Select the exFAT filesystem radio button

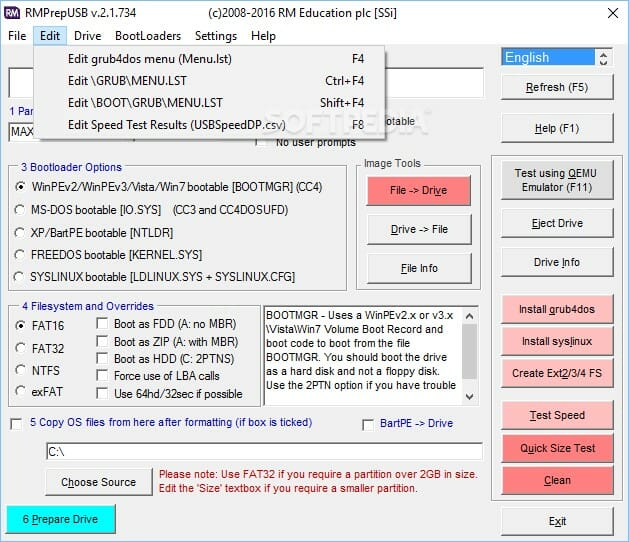click(x=20, y=391)
